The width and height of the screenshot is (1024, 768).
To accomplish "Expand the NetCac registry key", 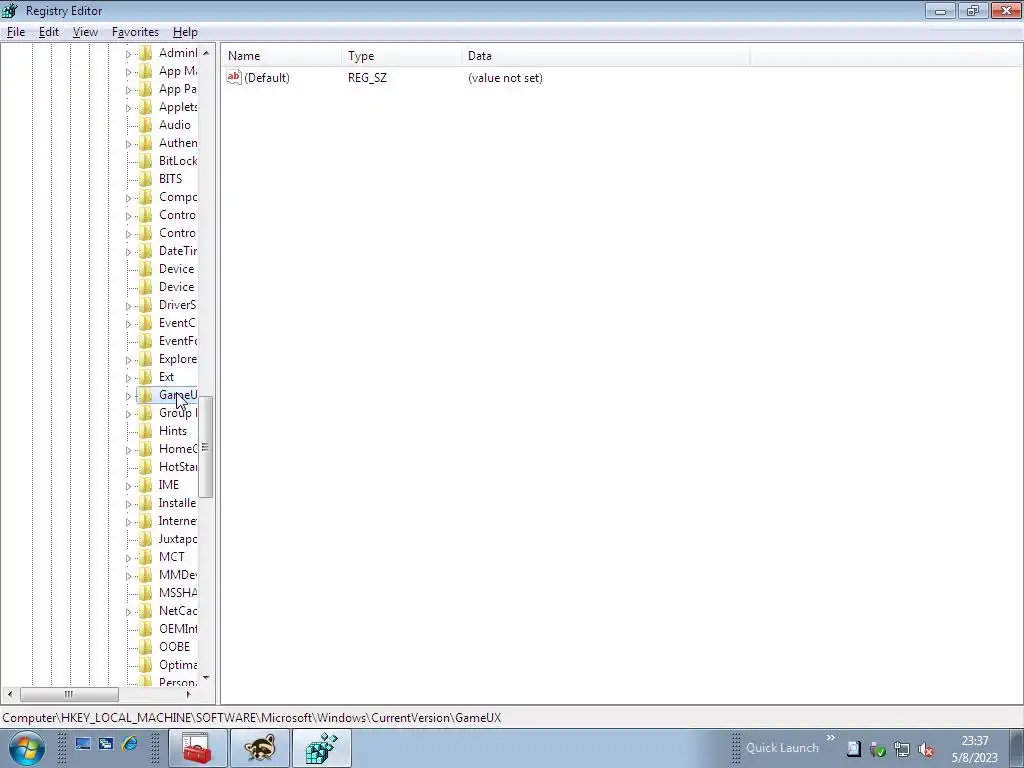I will 128,612.
